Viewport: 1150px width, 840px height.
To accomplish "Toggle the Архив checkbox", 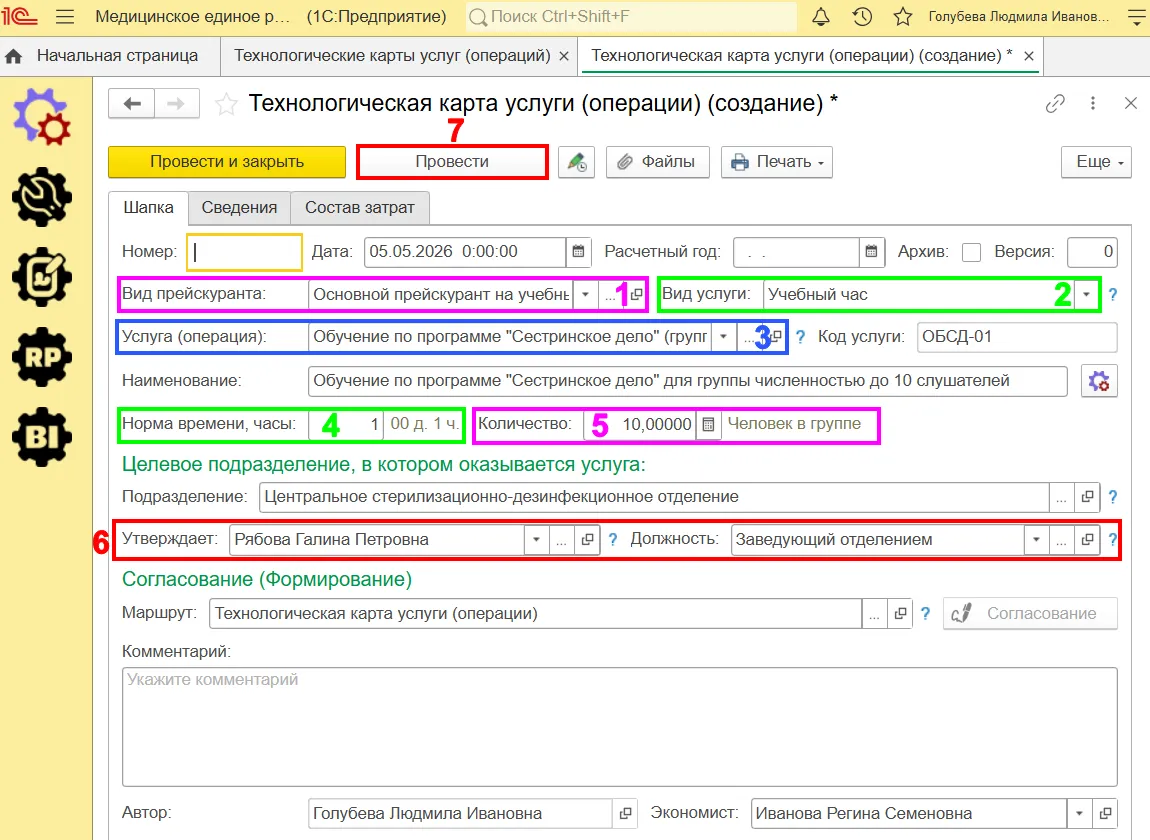I will click(x=971, y=252).
